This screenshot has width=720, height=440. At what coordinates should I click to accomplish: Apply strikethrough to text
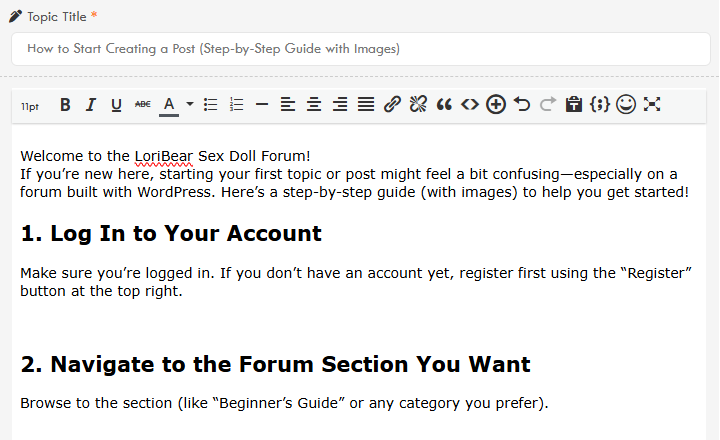142,104
